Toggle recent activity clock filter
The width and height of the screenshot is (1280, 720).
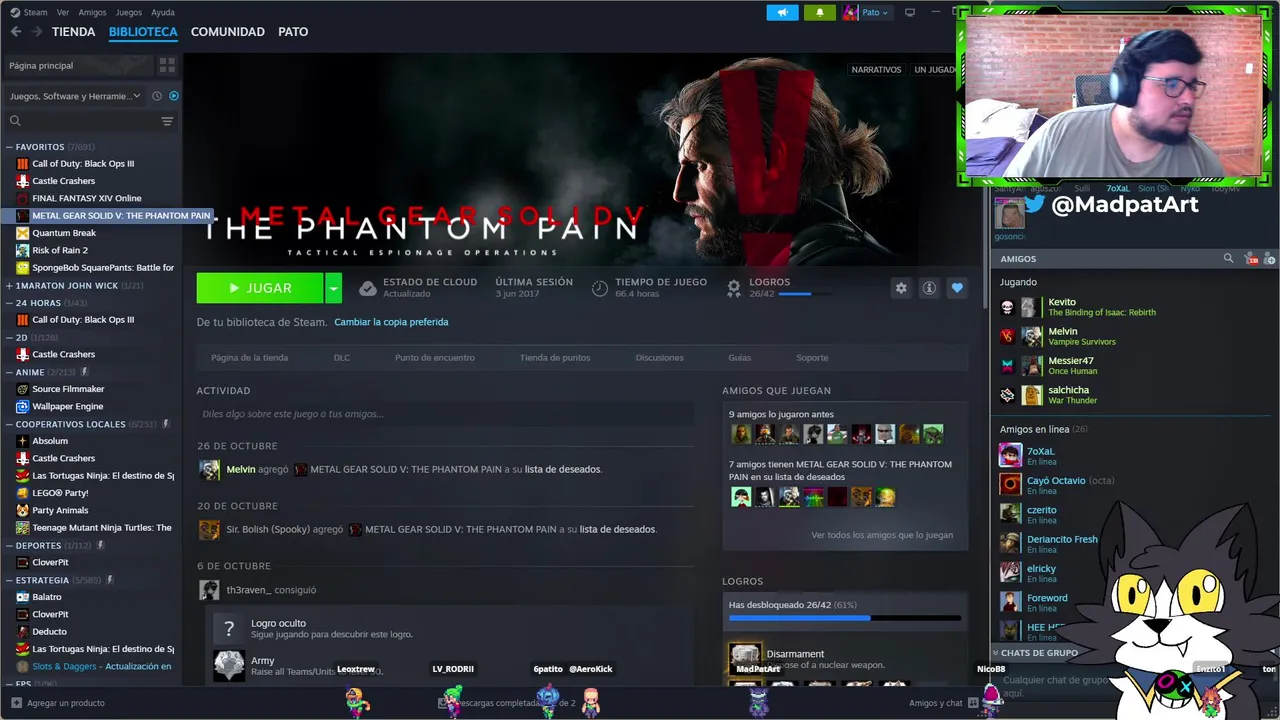(157, 96)
